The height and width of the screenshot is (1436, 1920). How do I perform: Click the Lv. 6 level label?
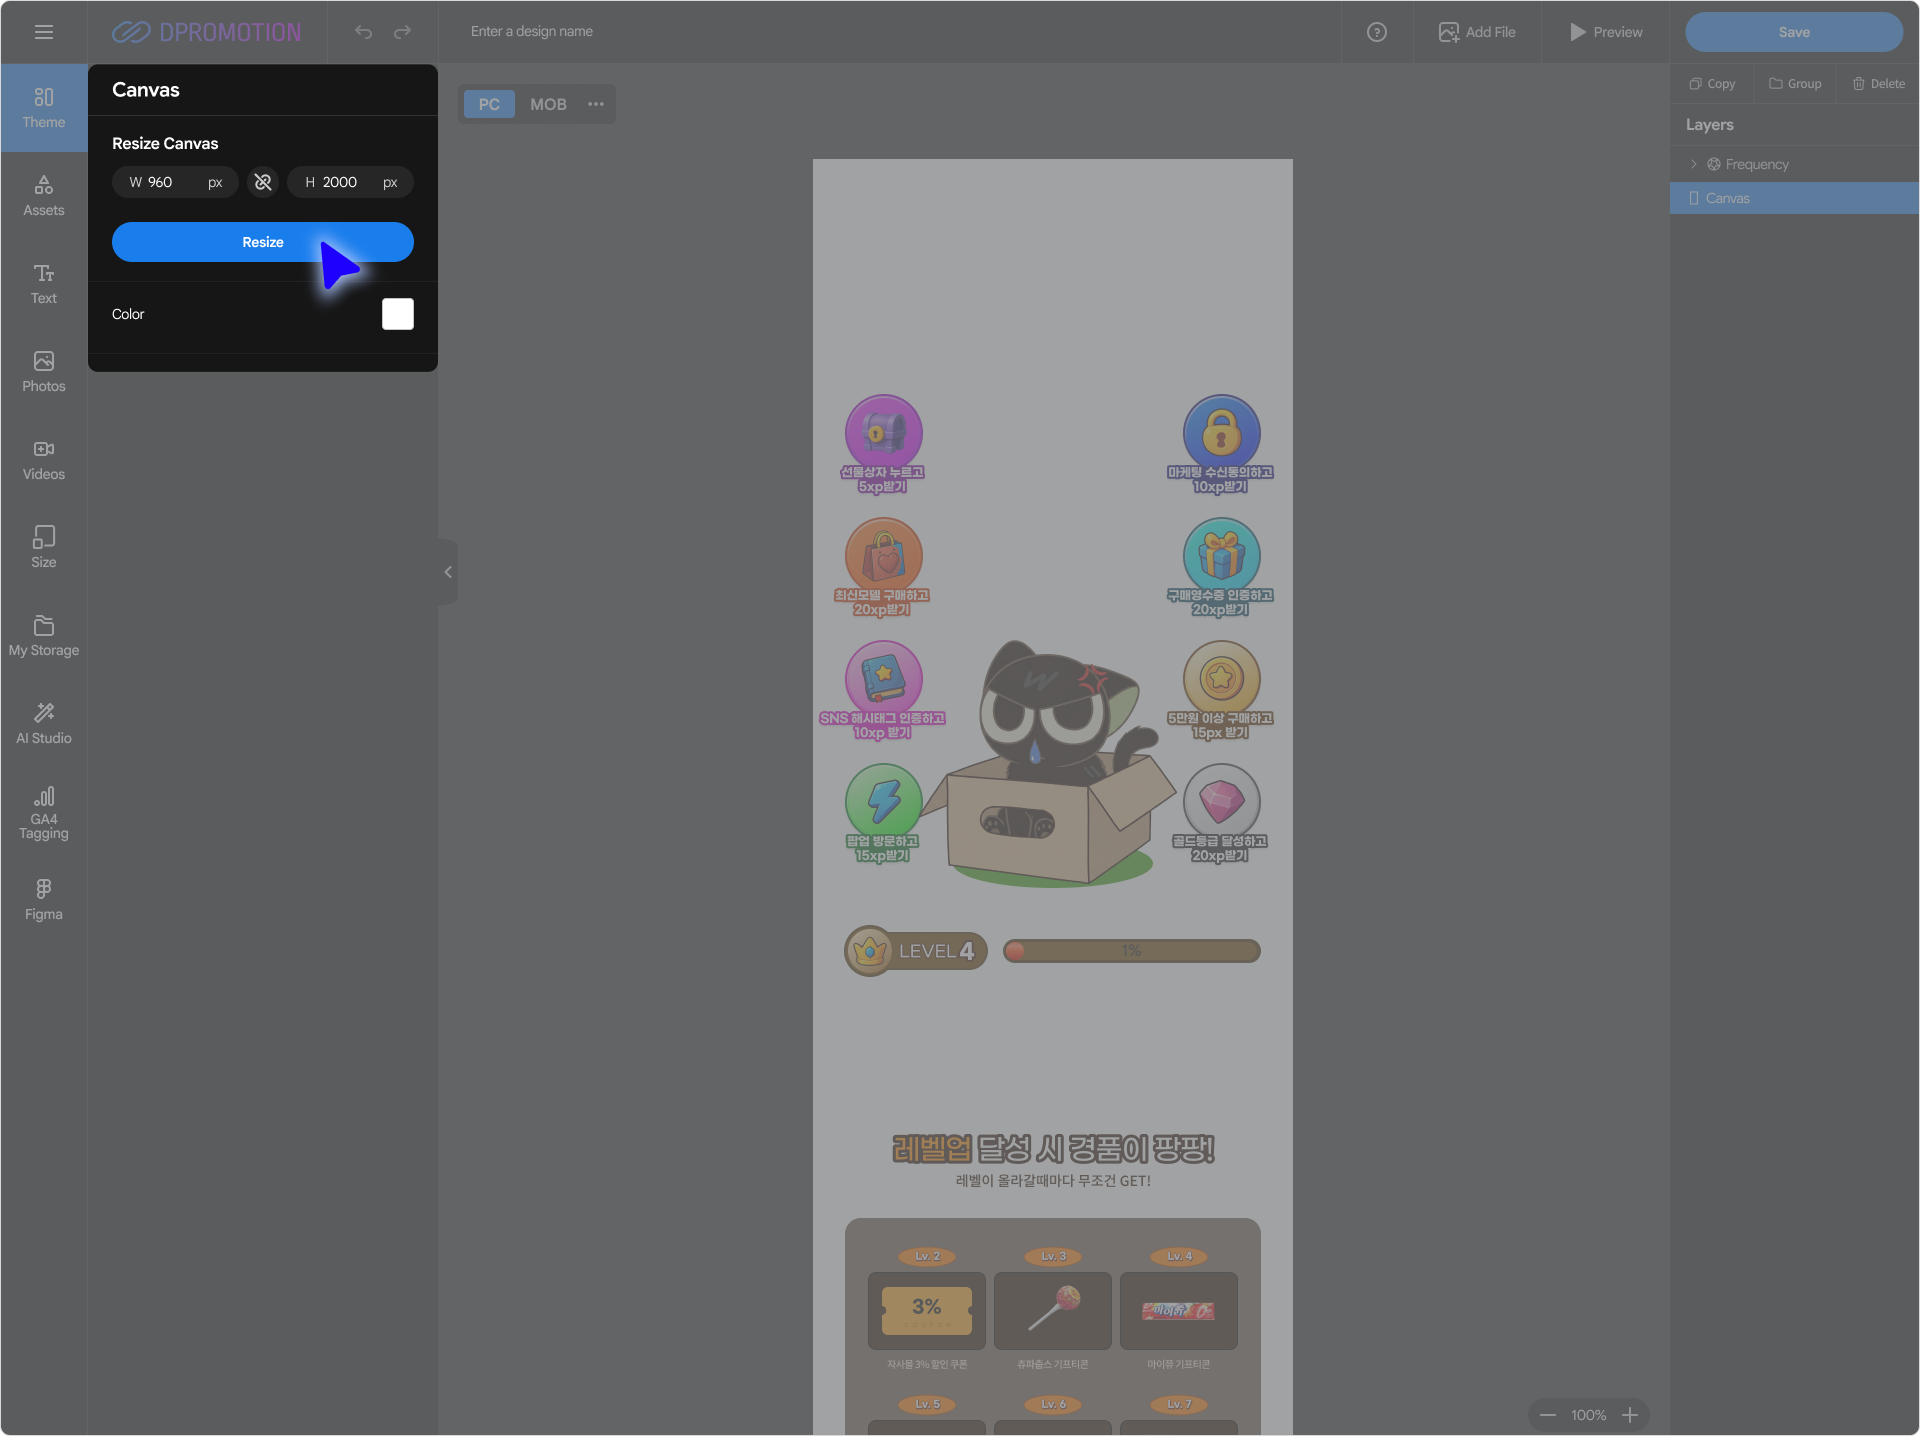pos(1053,1404)
